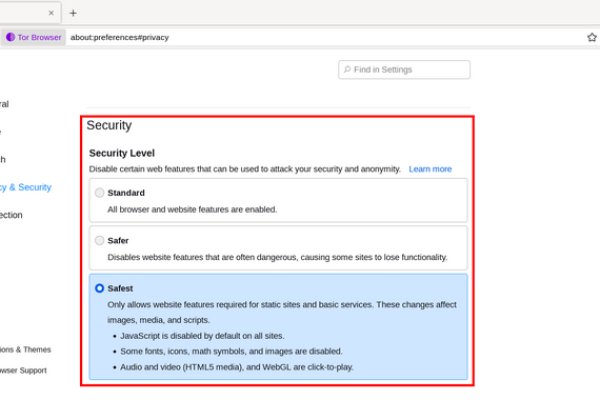This screenshot has width=600, height=400.
Task: Click the Home settings category in the sidebar
Action: 2,131
